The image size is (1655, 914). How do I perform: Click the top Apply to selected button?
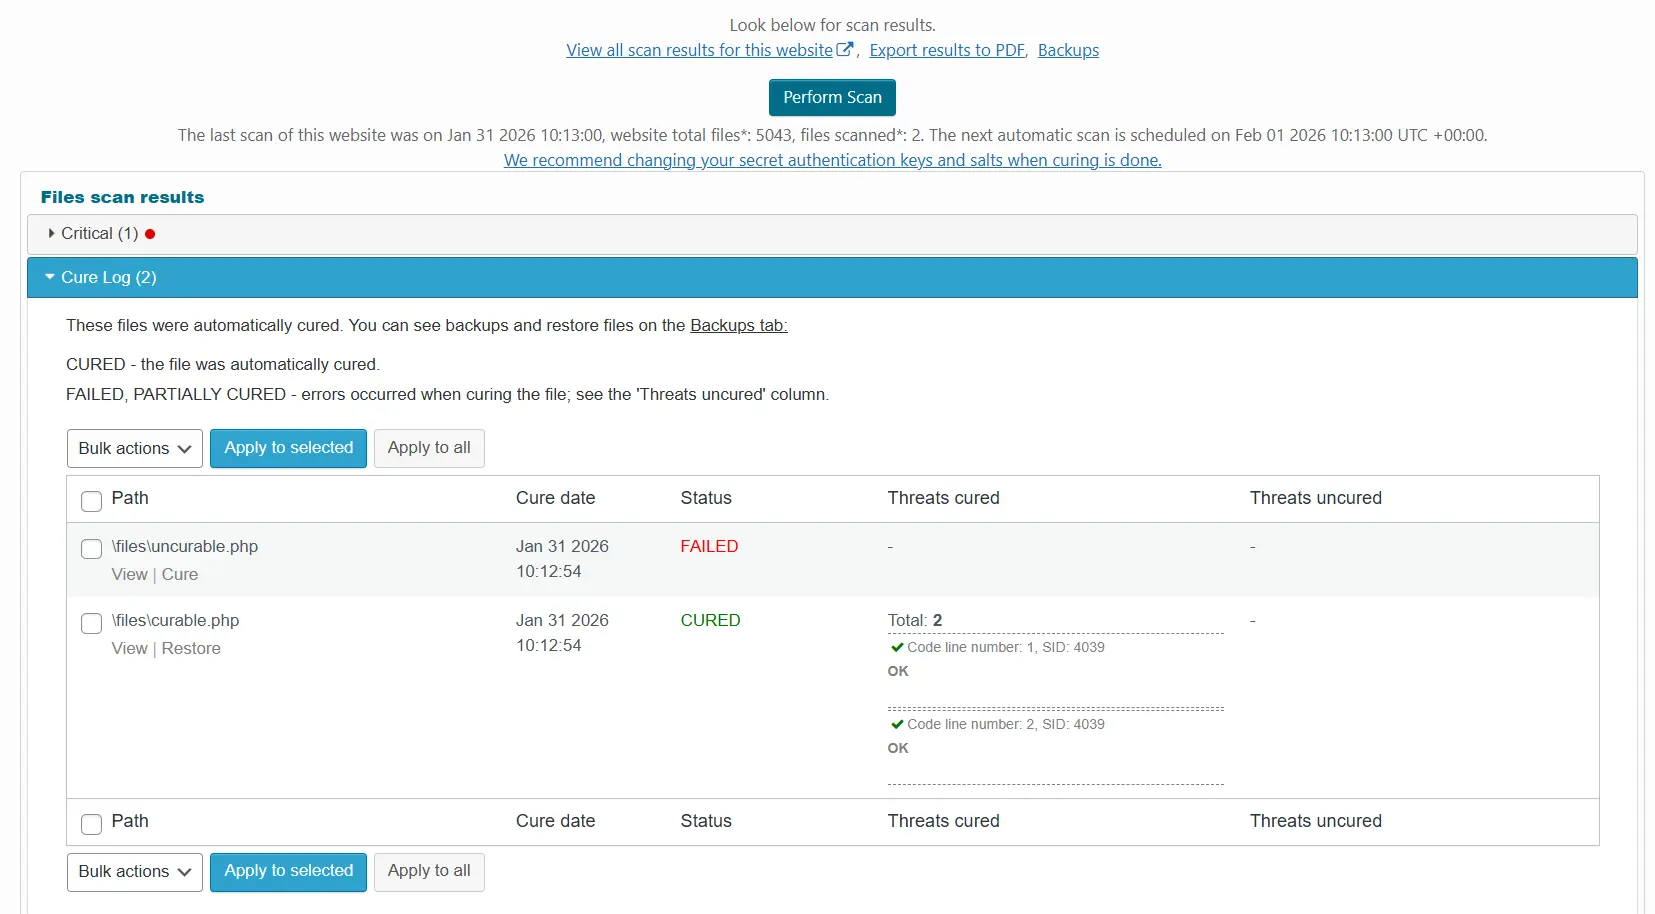288,448
